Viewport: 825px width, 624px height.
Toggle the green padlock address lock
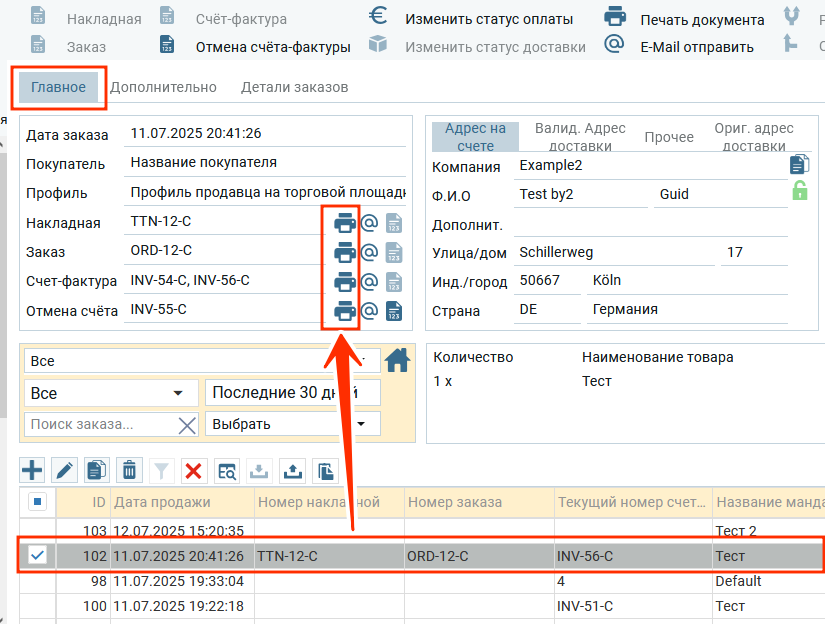[799, 191]
